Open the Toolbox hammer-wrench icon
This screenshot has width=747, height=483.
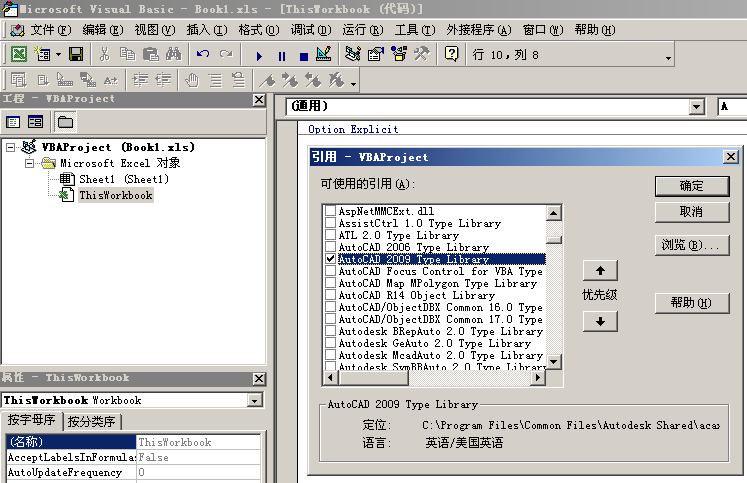point(422,54)
